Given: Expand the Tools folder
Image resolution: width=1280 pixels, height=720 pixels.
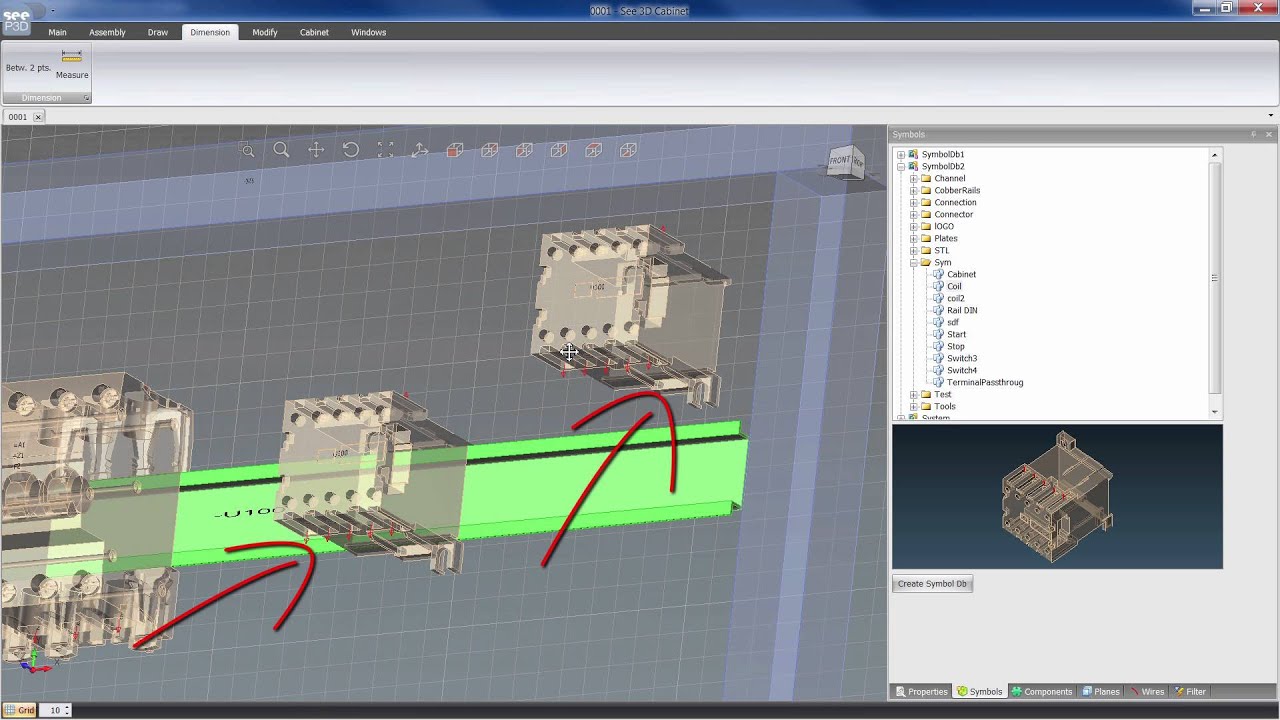Looking at the screenshot, I should [x=913, y=406].
